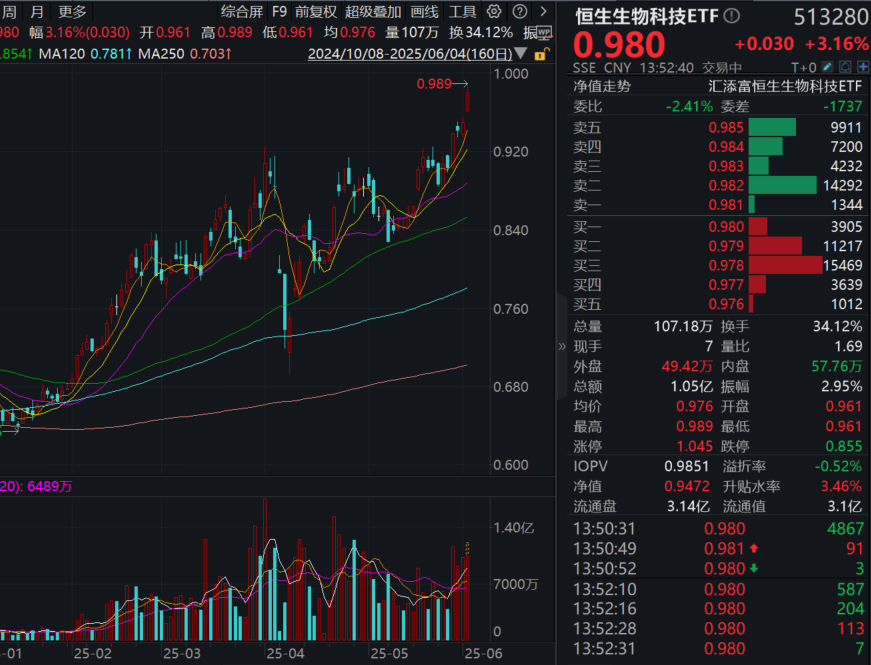Show more toolbar items with right chevron
The height and width of the screenshot is (665, 871).
click(543, 11)
